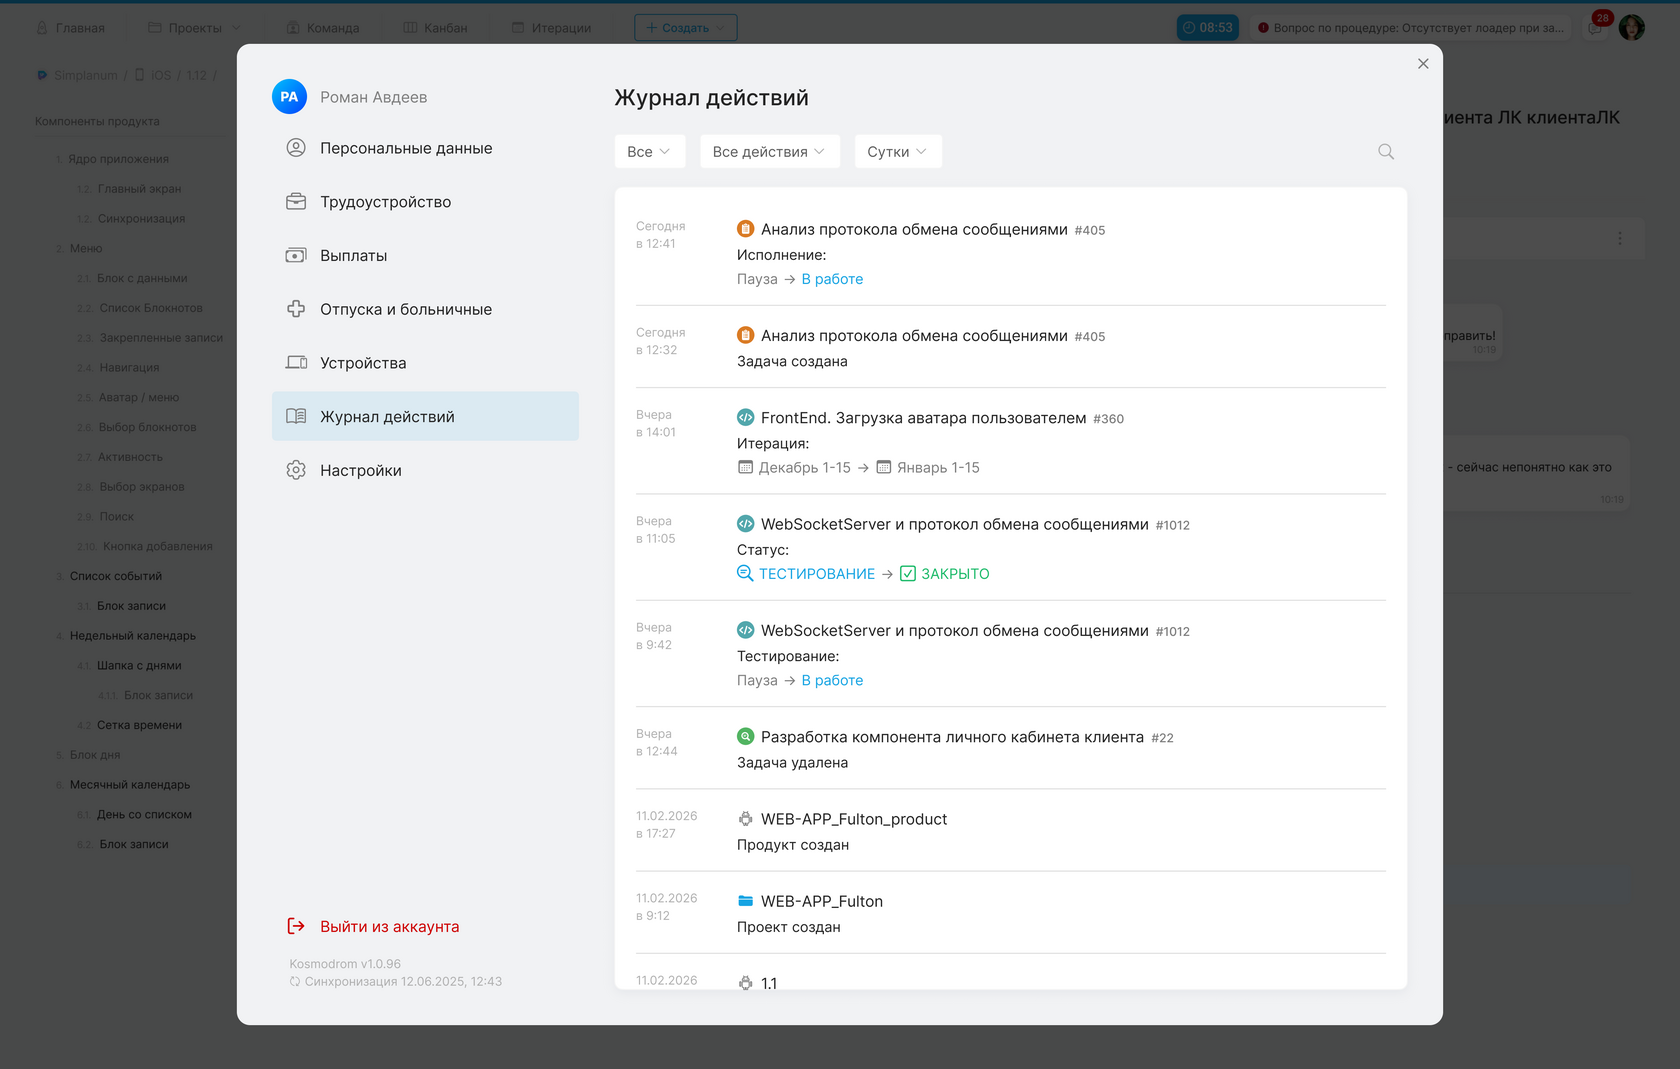Viewport: 1680px width, 1069px height.
Task: Switch to the Устройства section
Action: click(x=363, y=363)
